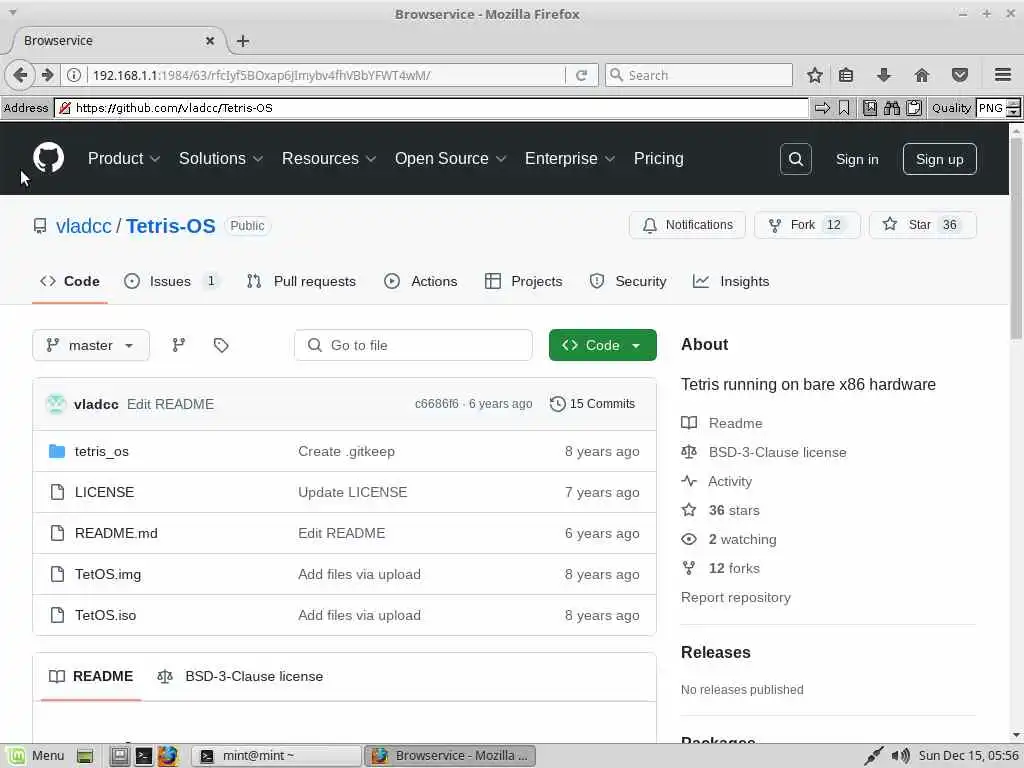Screen dimensions: 1024x768
Task: Open the Mint Menu button
Action: 37,756
